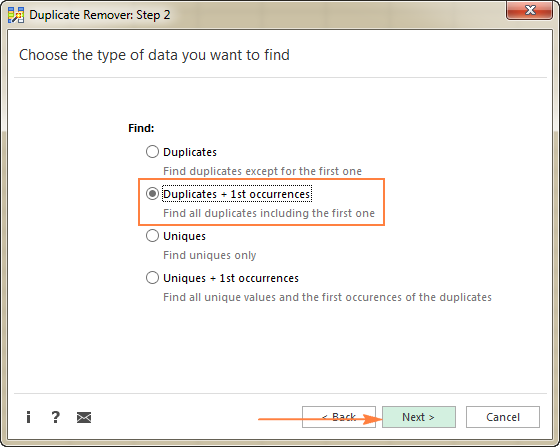Cancel the Duplicate Remover wizard
This screenshot has width=560, height=447.
[x=502, y=417]
